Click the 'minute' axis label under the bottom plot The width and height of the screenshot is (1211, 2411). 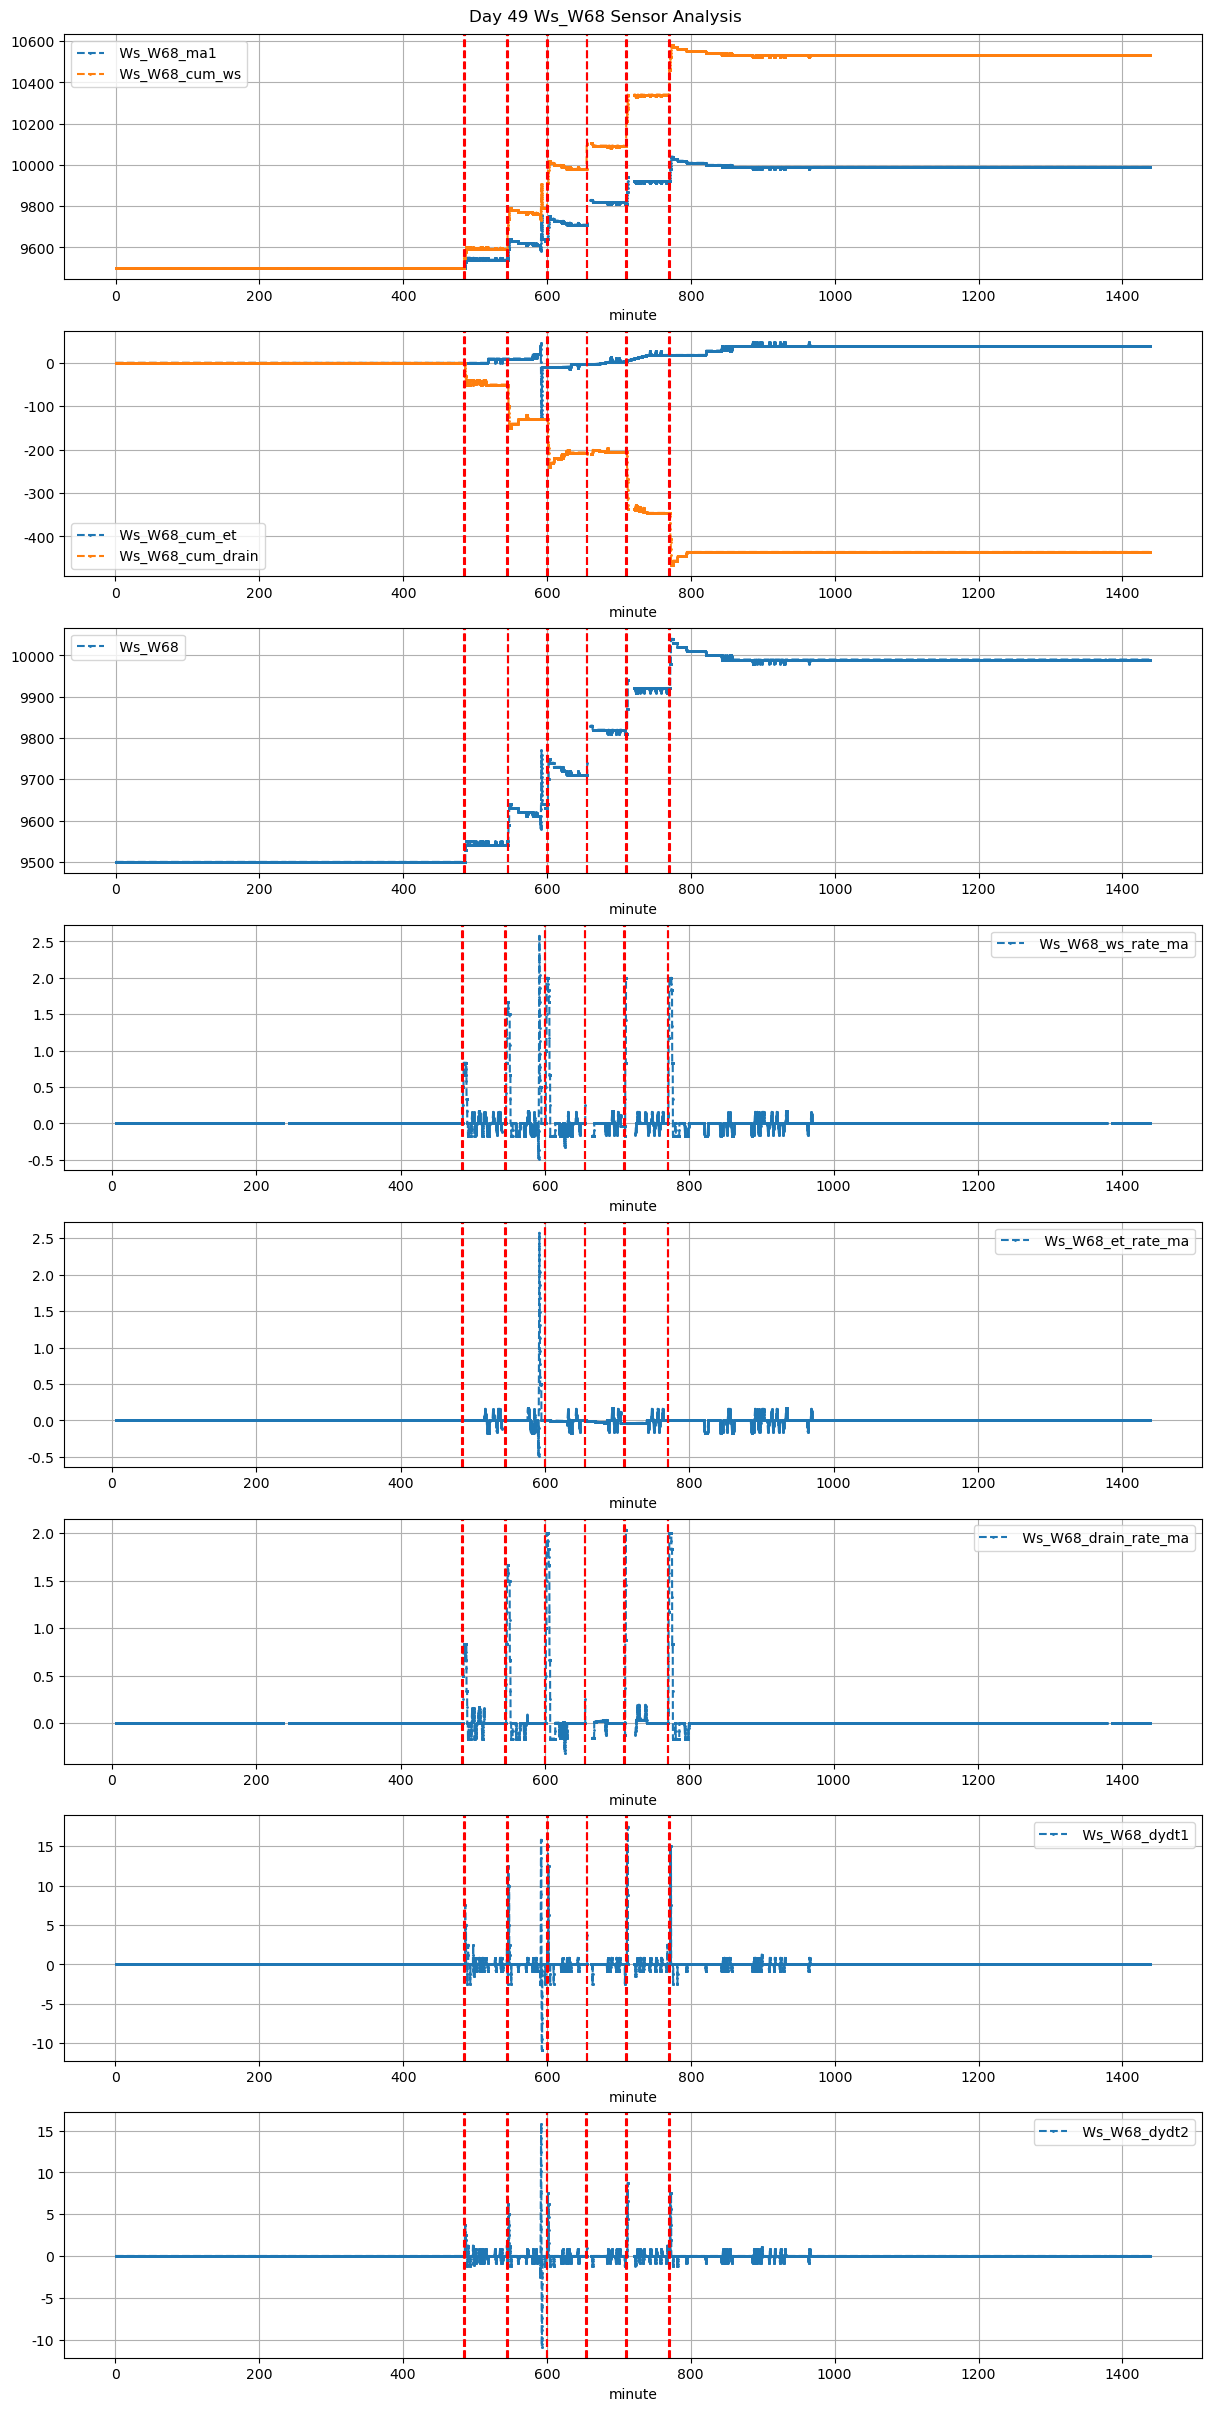632,2394
